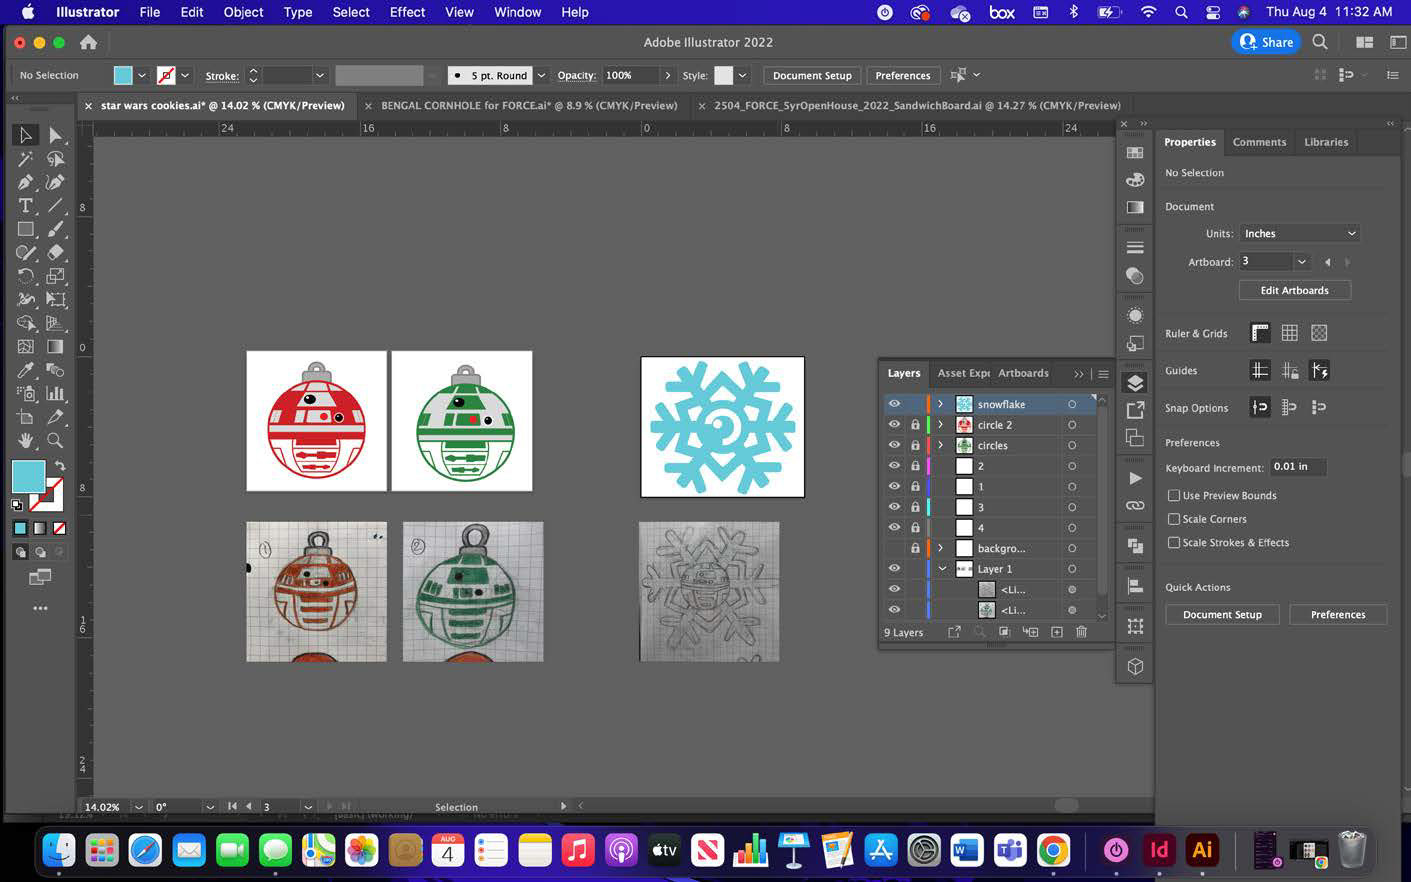Switch to BENGAL CORNHOLE for FORCE.ai tab
Image resolution: width=1411 pixels, height=882 pixels.
coord(529,105)
